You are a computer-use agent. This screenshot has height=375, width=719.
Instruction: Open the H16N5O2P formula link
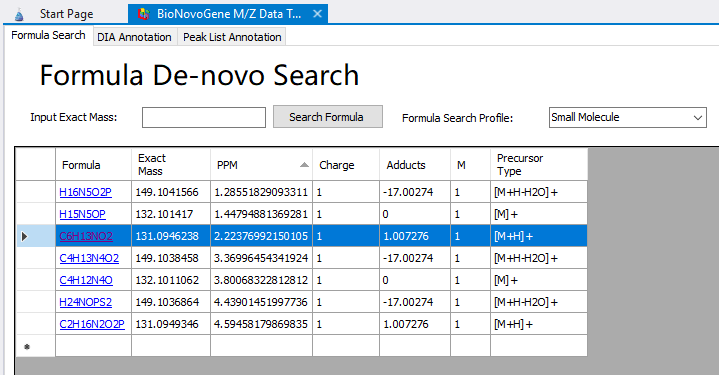85,192
